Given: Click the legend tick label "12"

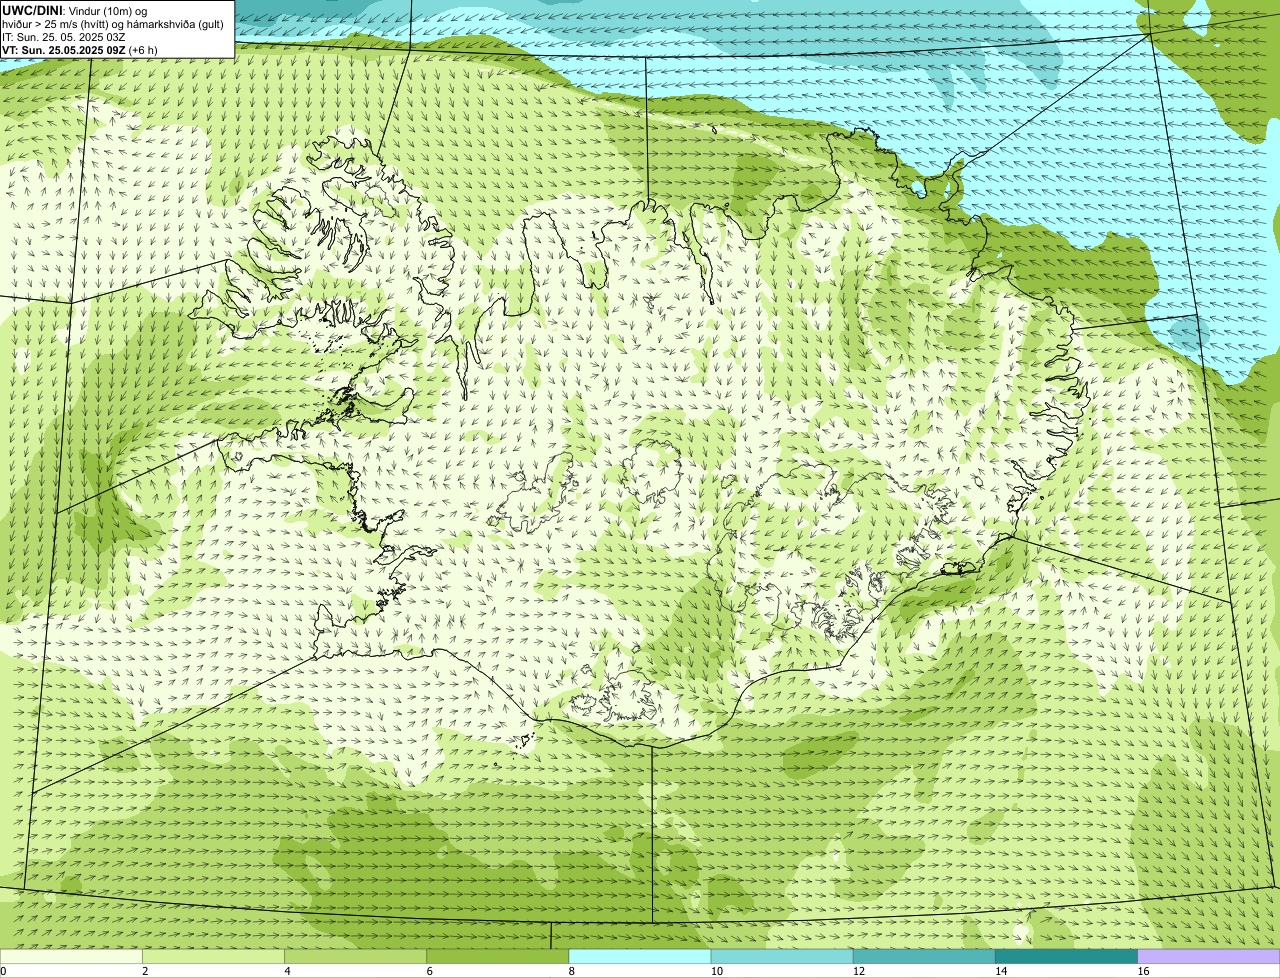Looking at the screenshot, I should coord(859,971).
